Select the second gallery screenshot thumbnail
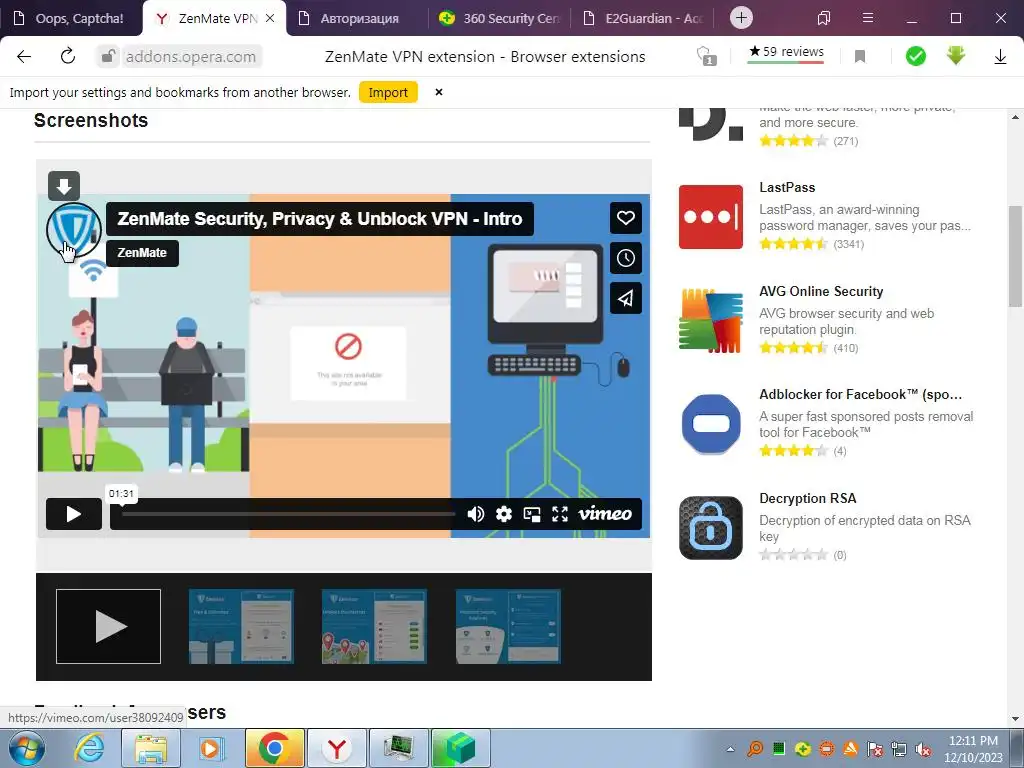This screenshot has width=1024, height=768. pyautogui.click(x=241, y=626)
